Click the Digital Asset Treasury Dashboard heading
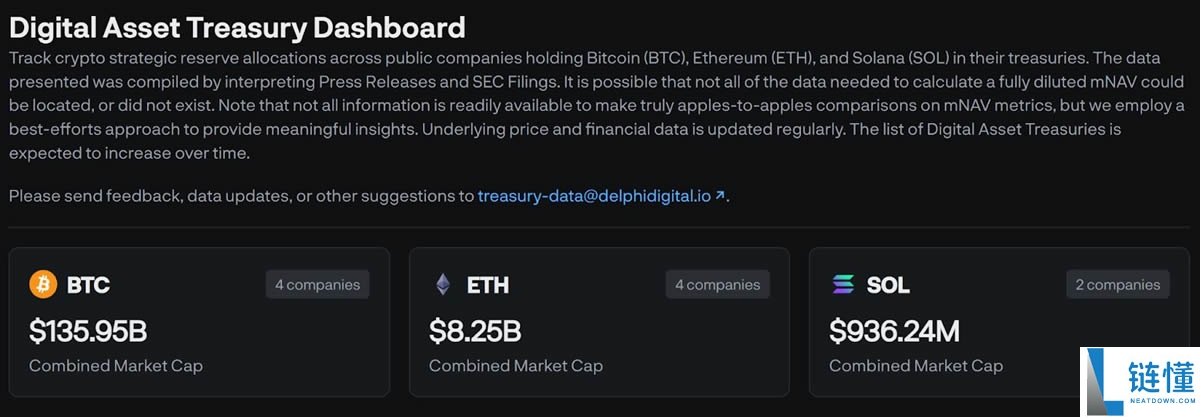The image size is (1200, 417). pos(237,26)
